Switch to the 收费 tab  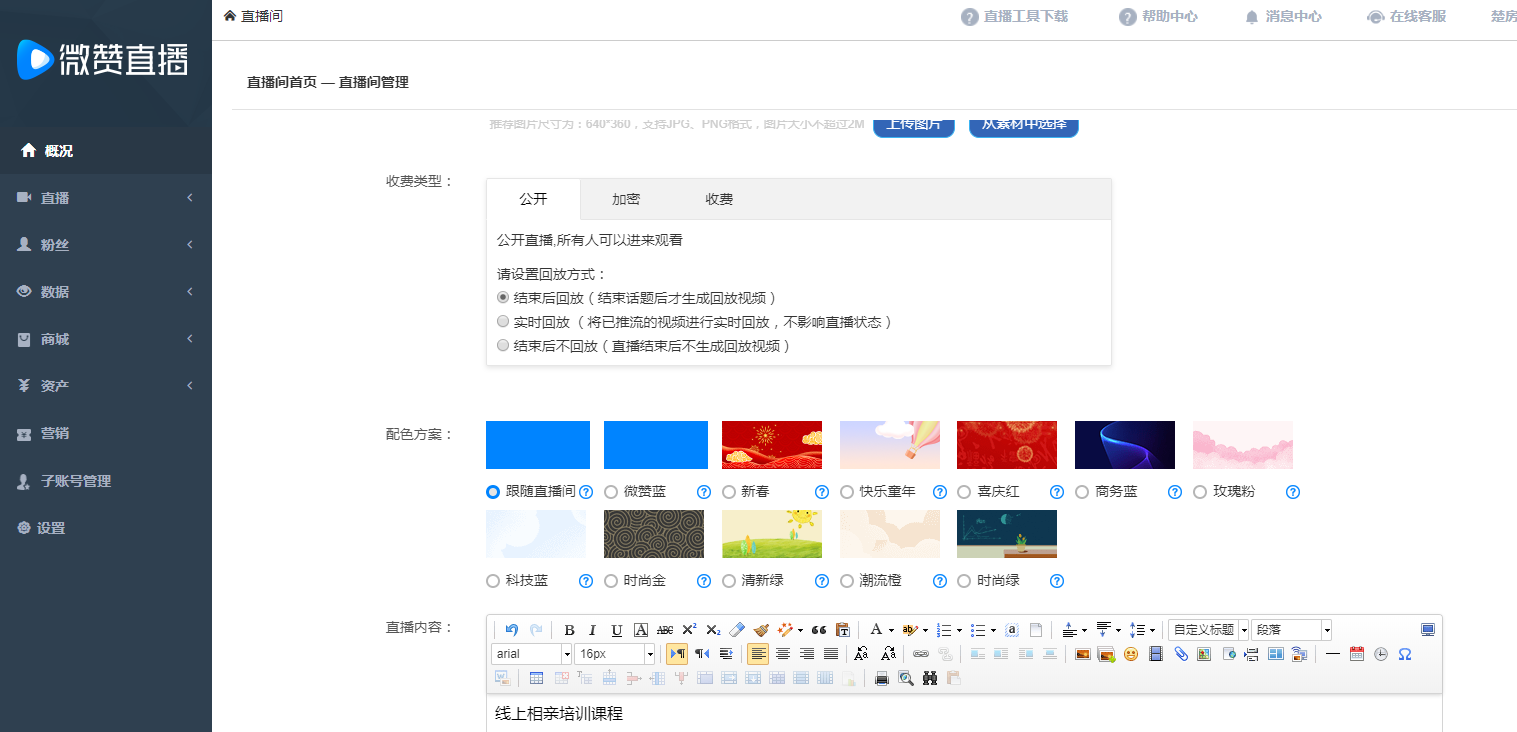point(719,199)
